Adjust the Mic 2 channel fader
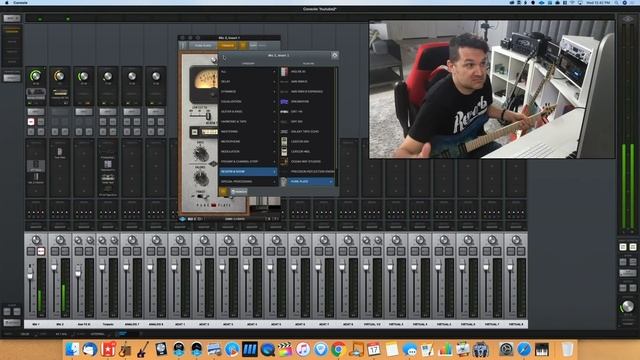 click(x=54, y=266)
